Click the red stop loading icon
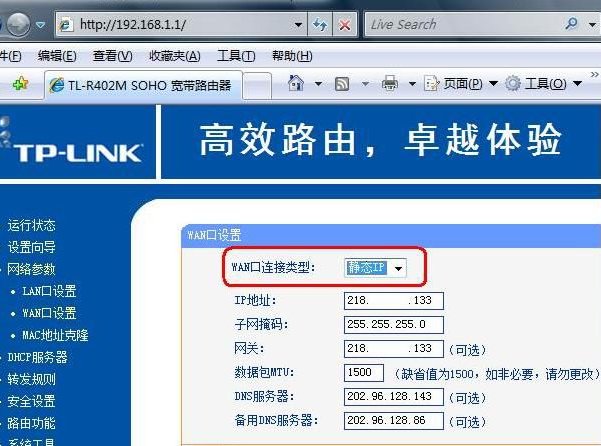 (x=345, y=25)
